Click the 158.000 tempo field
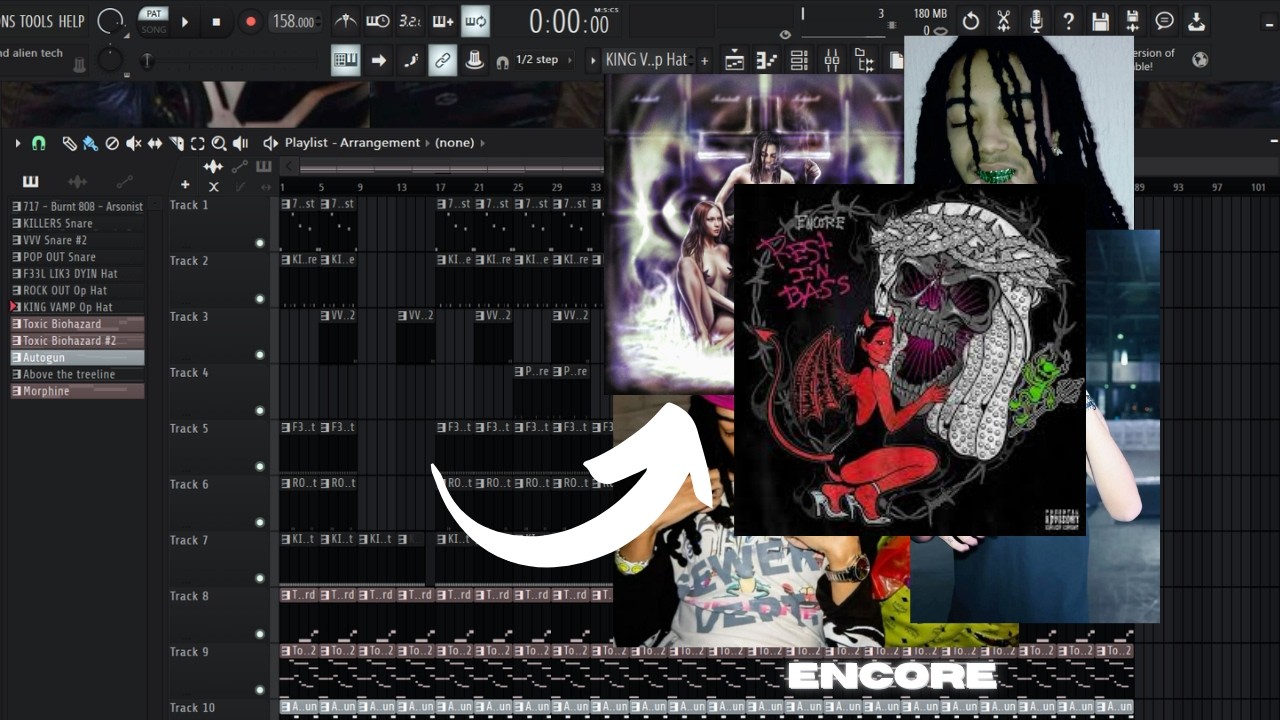Image resolution: width=1280 pixels, height=720 pixels. point(295,21)
